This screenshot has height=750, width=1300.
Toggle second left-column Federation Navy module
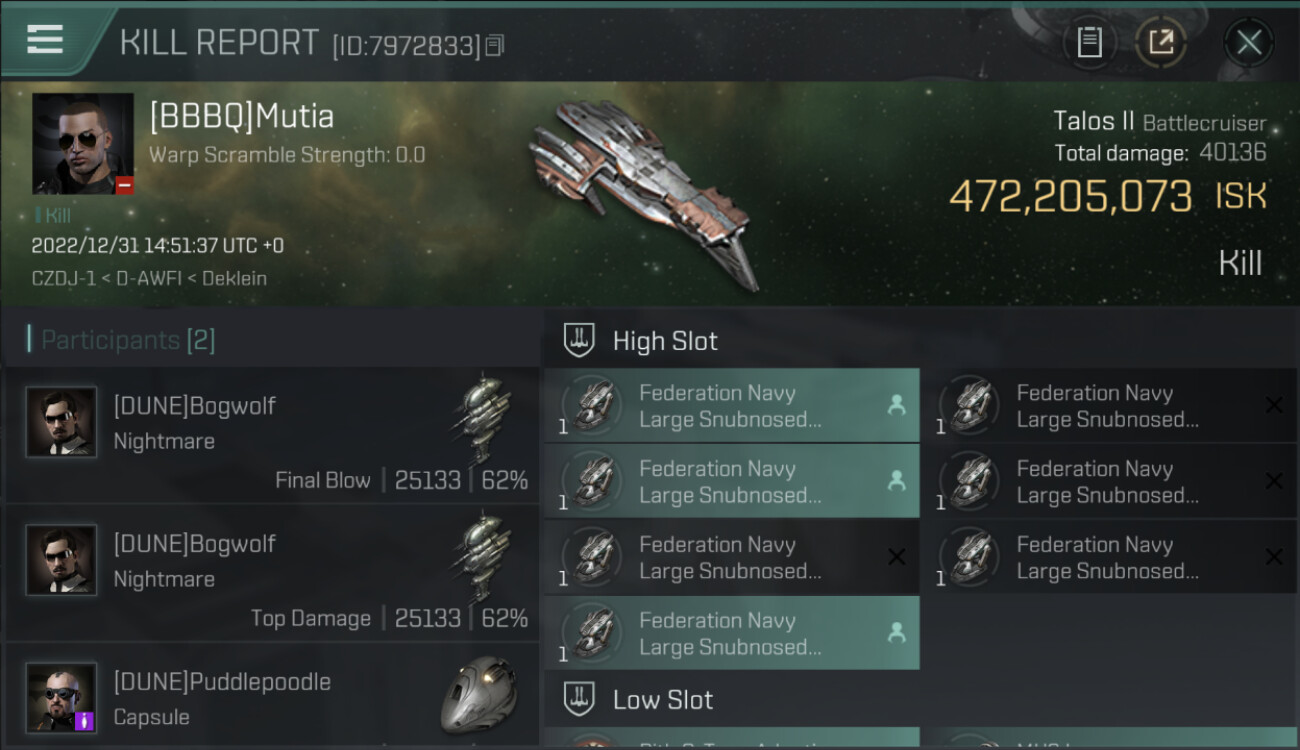731,482
